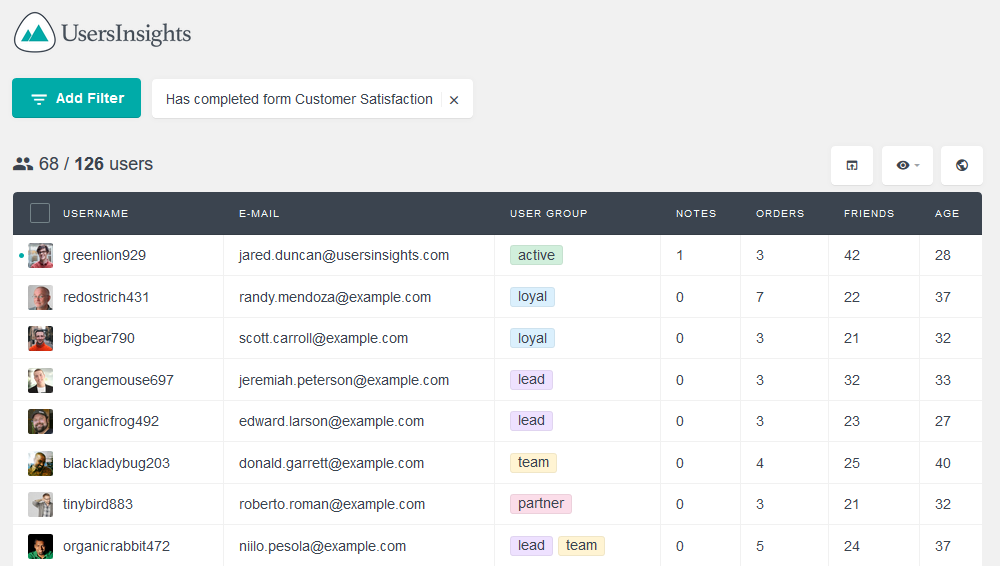
Task: Open greenlion929 avatar thumbnail
Action: pyautogui.click(x=40, y=255)
